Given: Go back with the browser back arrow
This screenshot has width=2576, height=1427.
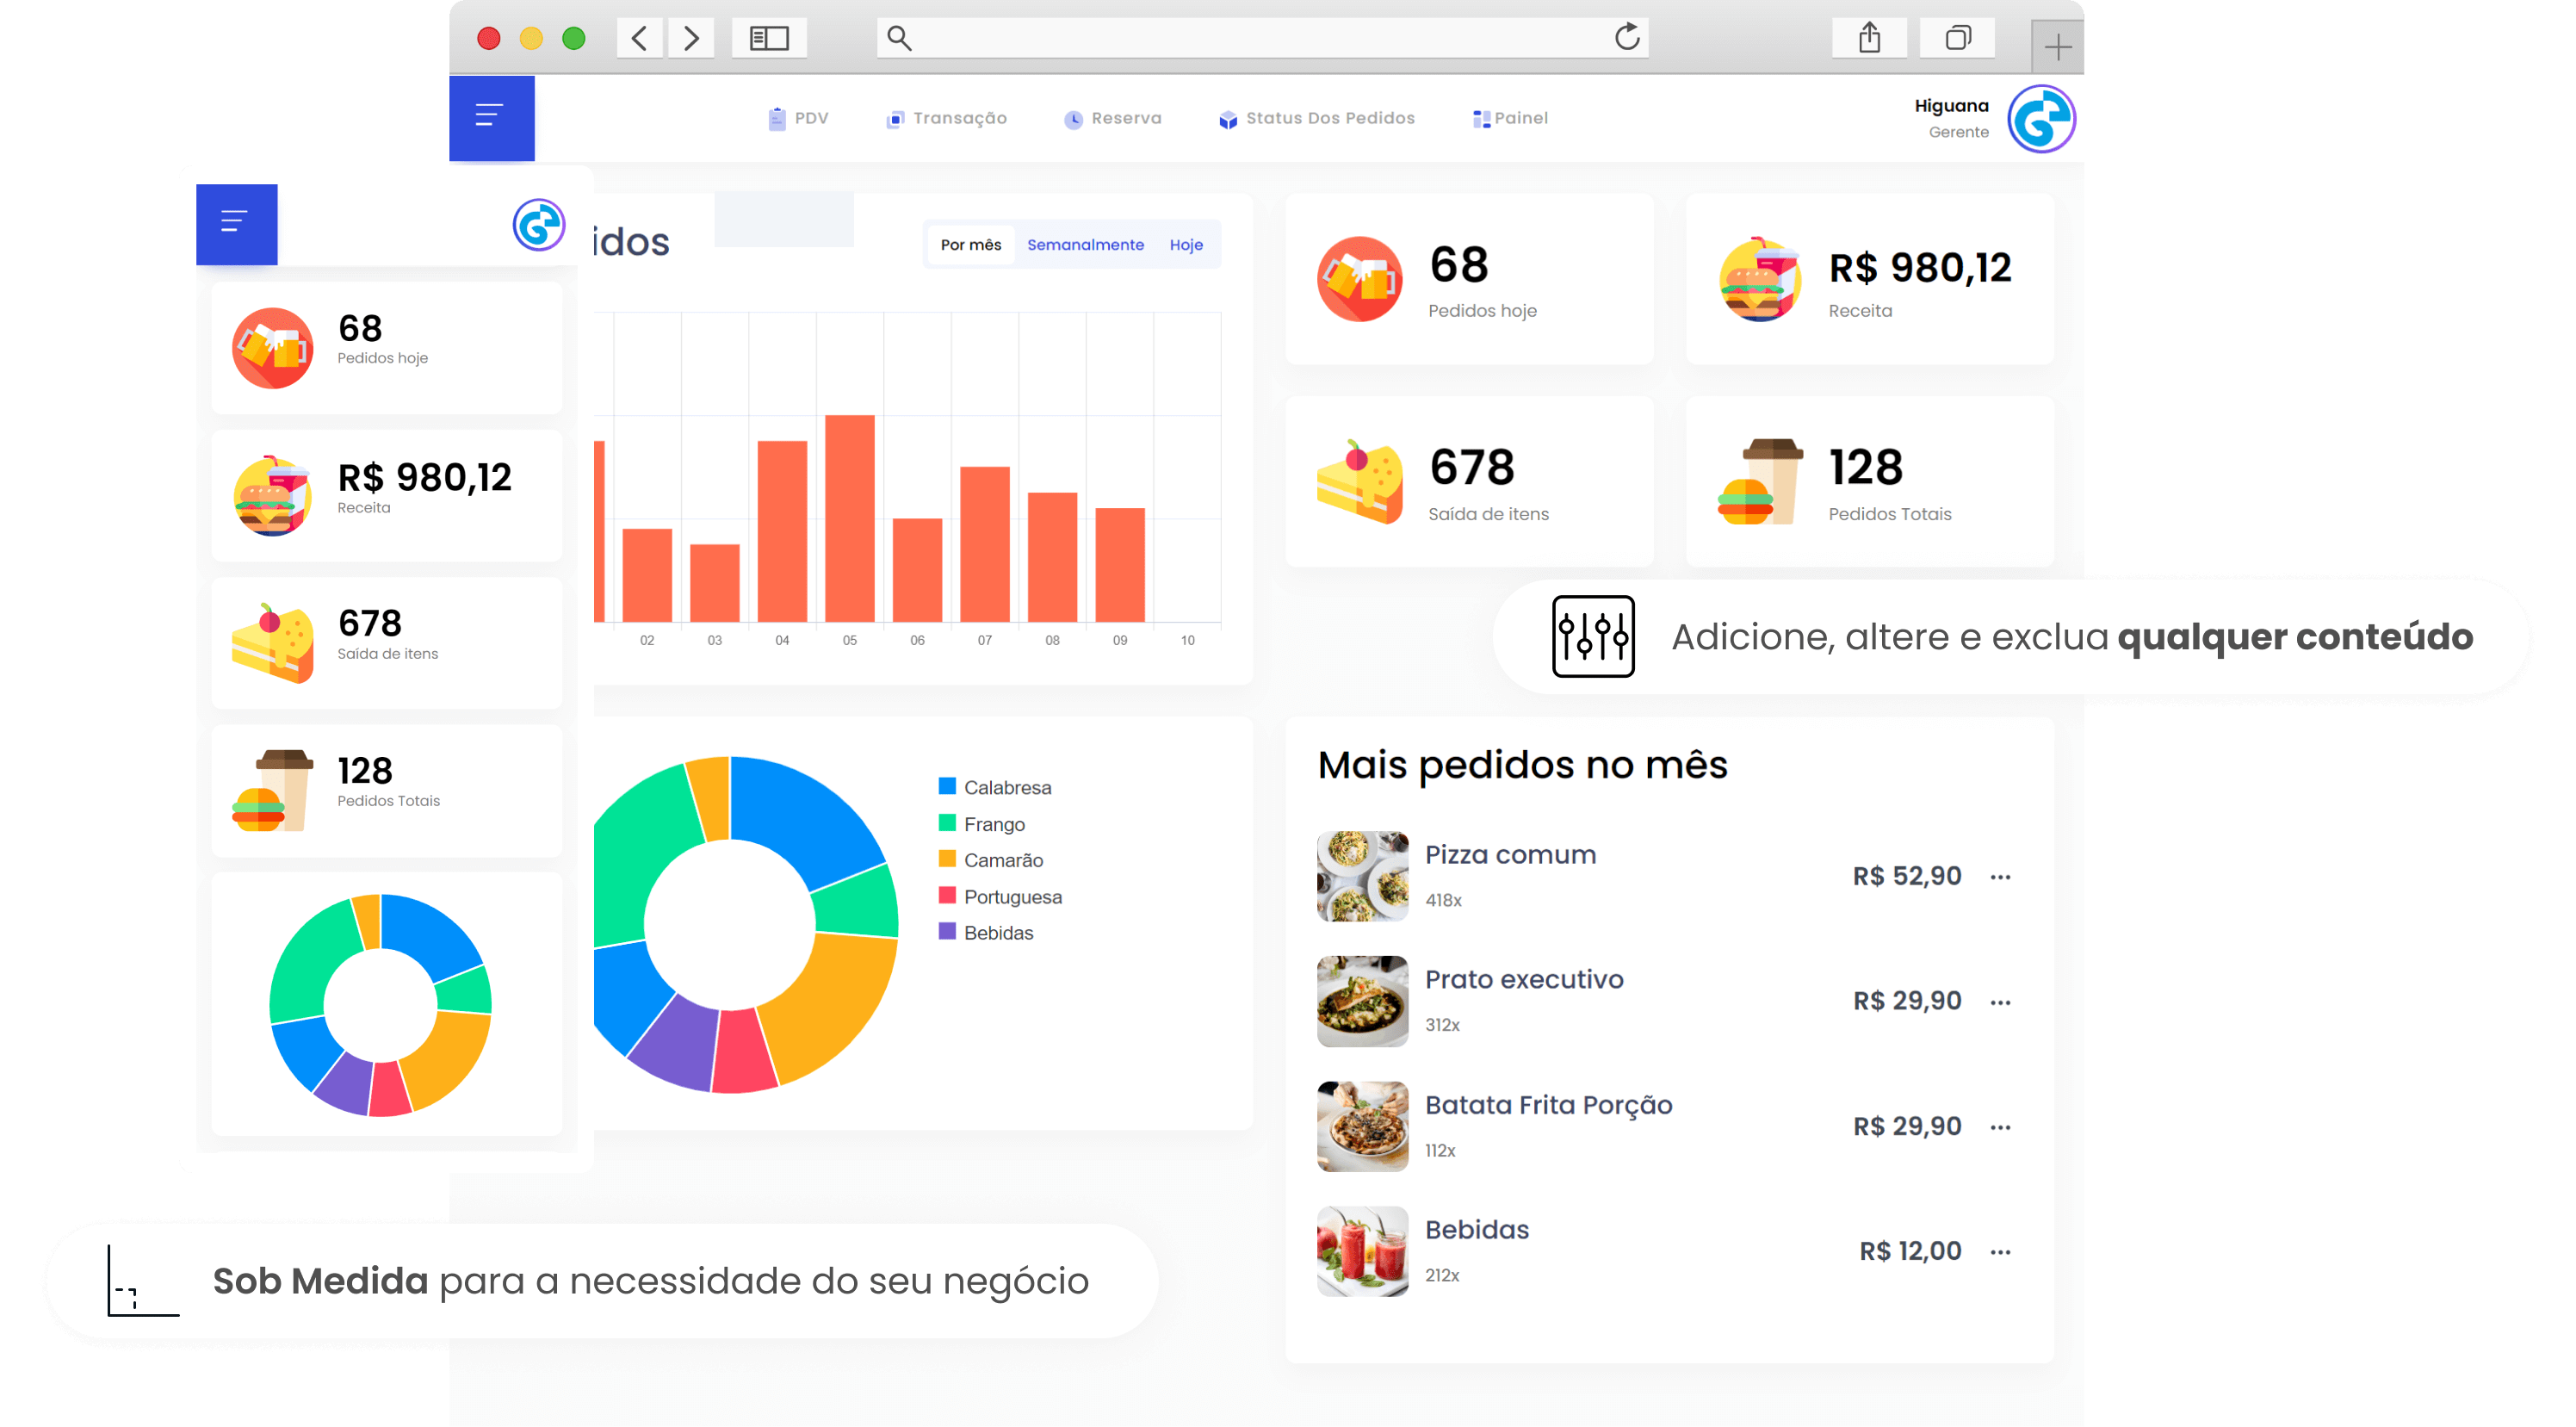Looking at the screenshot, I should (640, 38).
